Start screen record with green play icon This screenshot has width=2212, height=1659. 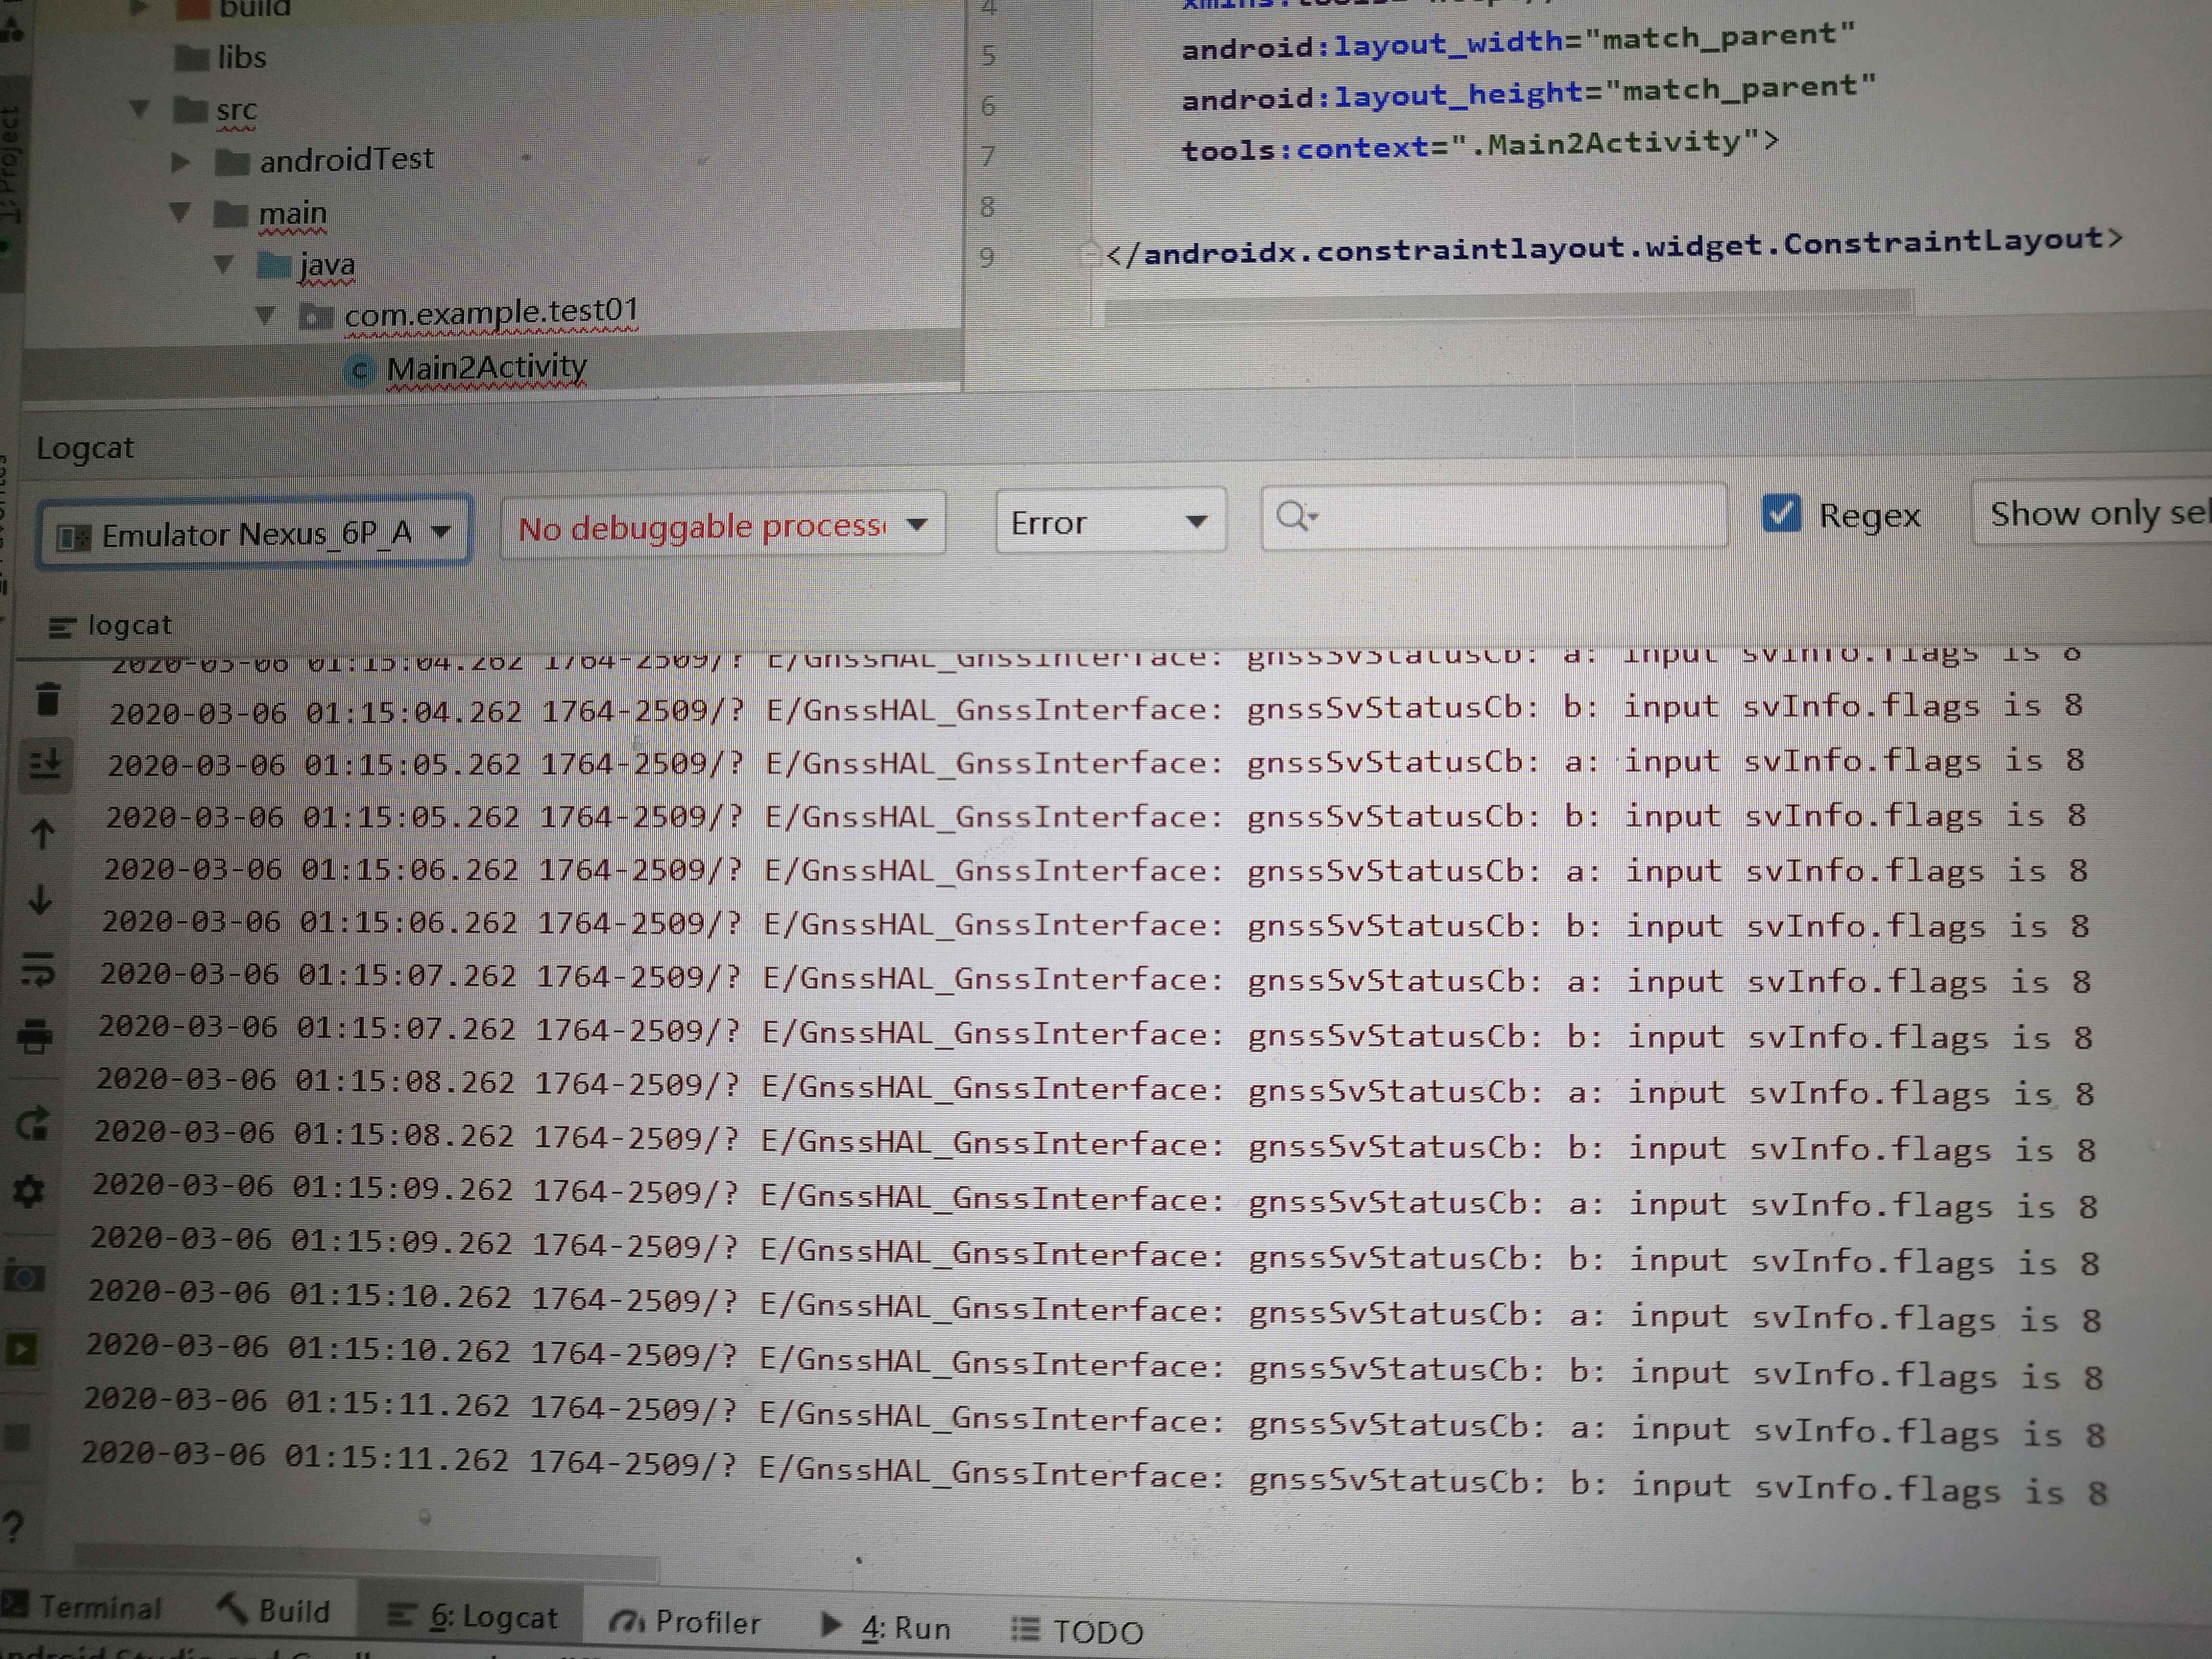click(x=21, y=1350)
